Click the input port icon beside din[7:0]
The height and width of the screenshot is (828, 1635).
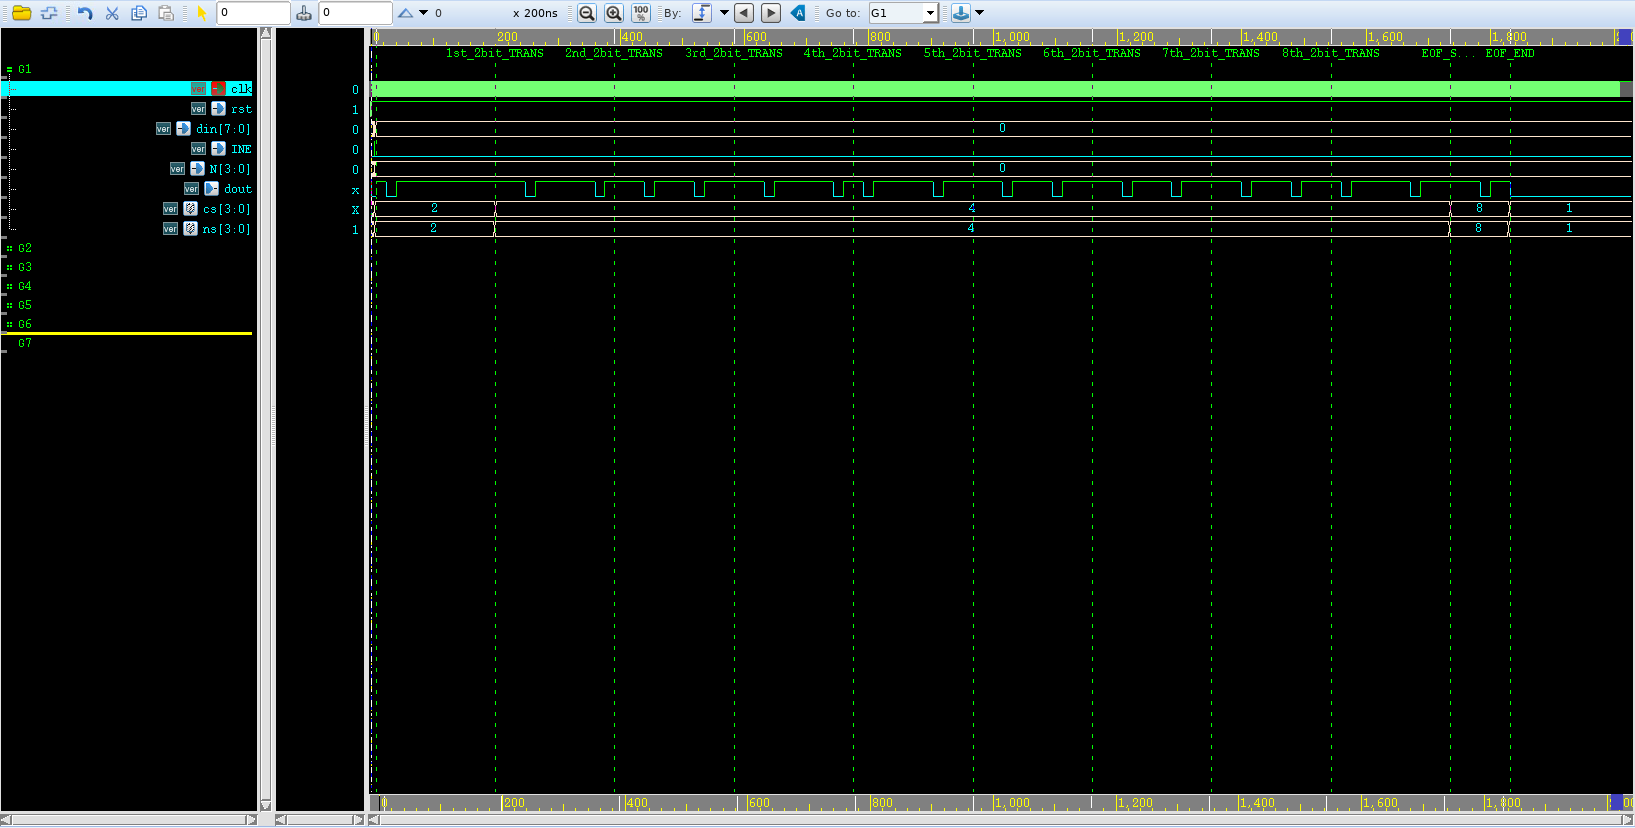(183, 129)
